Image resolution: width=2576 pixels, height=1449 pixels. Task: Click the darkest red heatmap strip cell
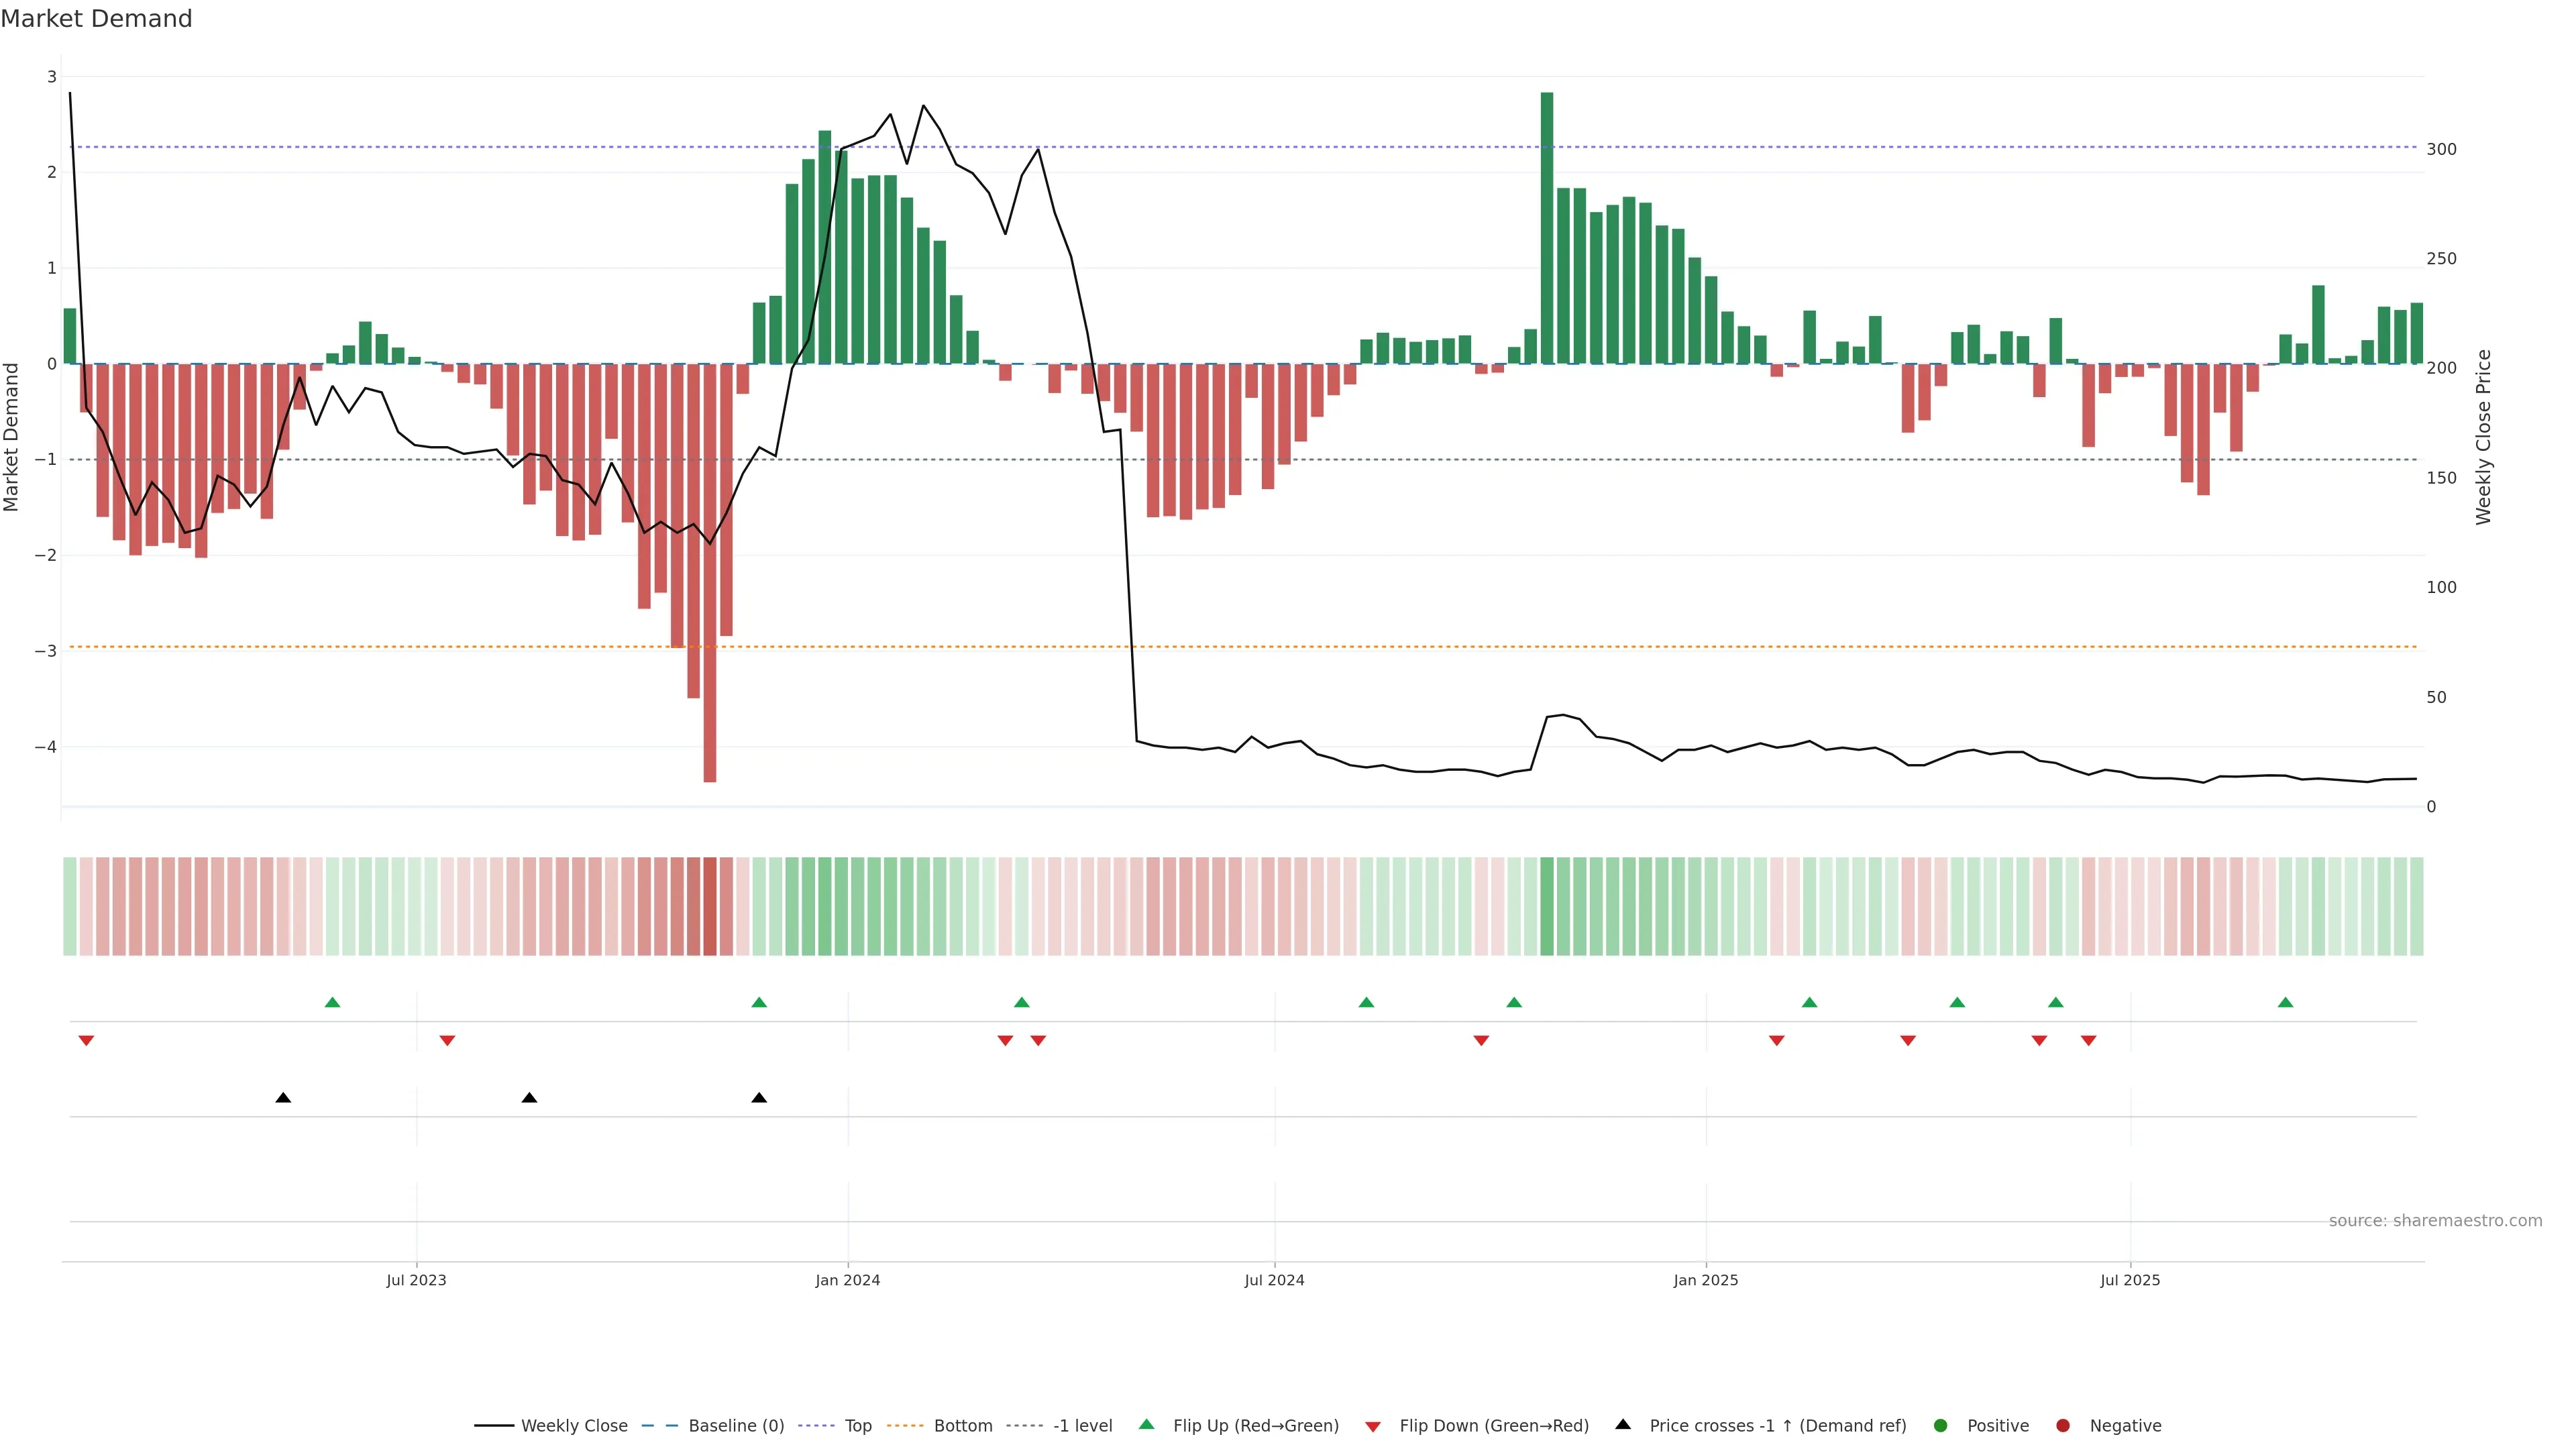[x=710, y=906]
